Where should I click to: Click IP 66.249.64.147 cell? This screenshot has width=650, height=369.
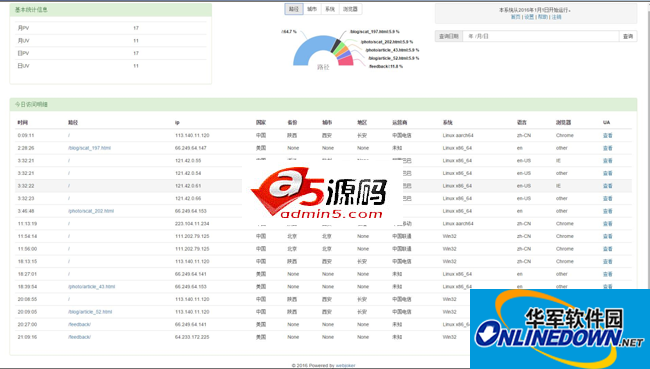pyautogui.click(x=190, y=148)
